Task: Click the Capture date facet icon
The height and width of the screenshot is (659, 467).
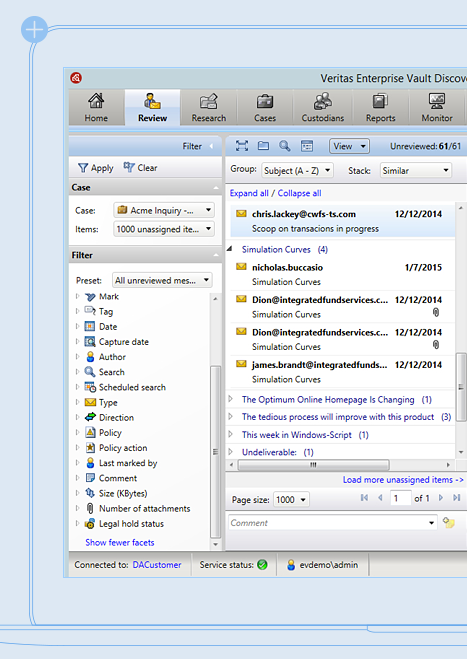Action: click(90, 342)
